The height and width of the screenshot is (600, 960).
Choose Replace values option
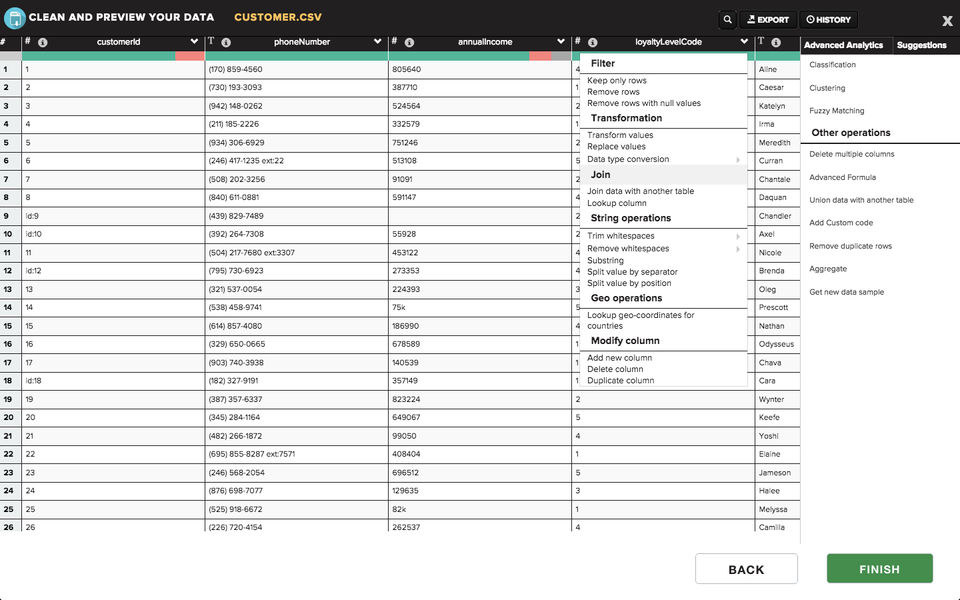pos(616,147)
